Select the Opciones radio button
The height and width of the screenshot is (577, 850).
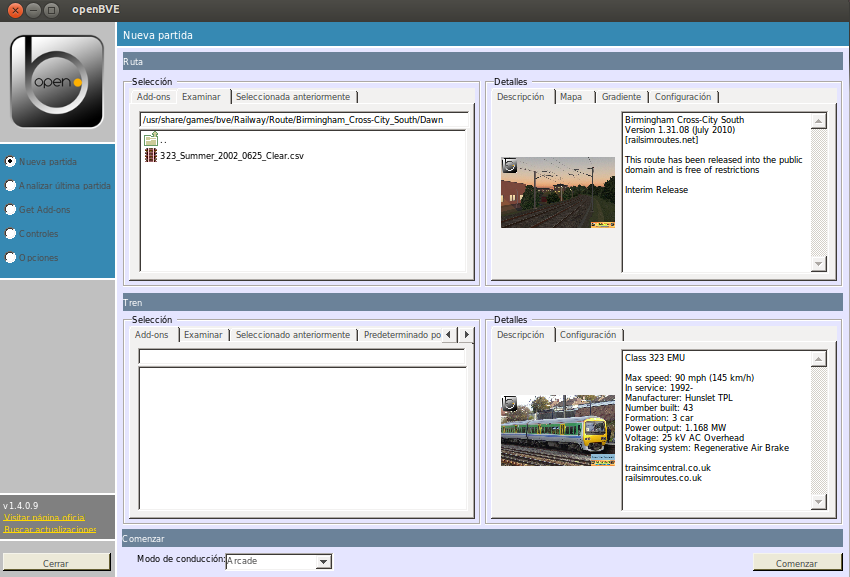[10, 258]
